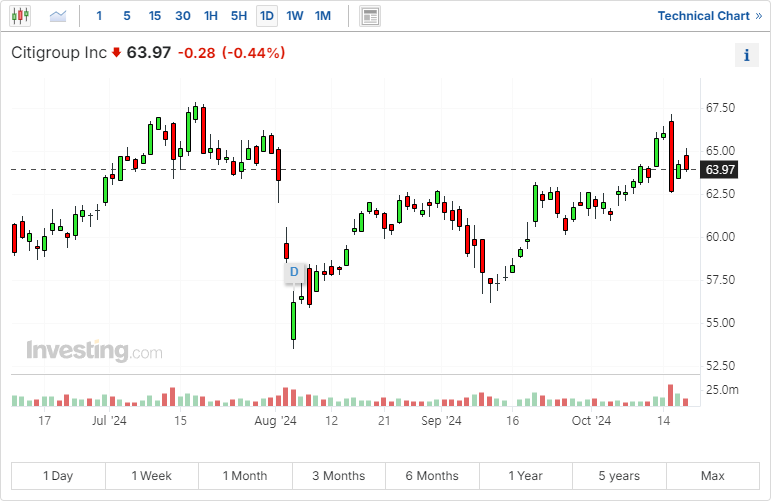
Task: Open the Technical Chart link
Action: coord(710,16)
